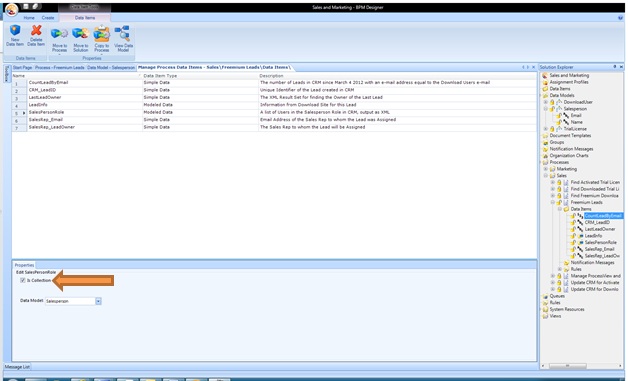Open the vertical Toolbox side tab

[x=6, y=73]
